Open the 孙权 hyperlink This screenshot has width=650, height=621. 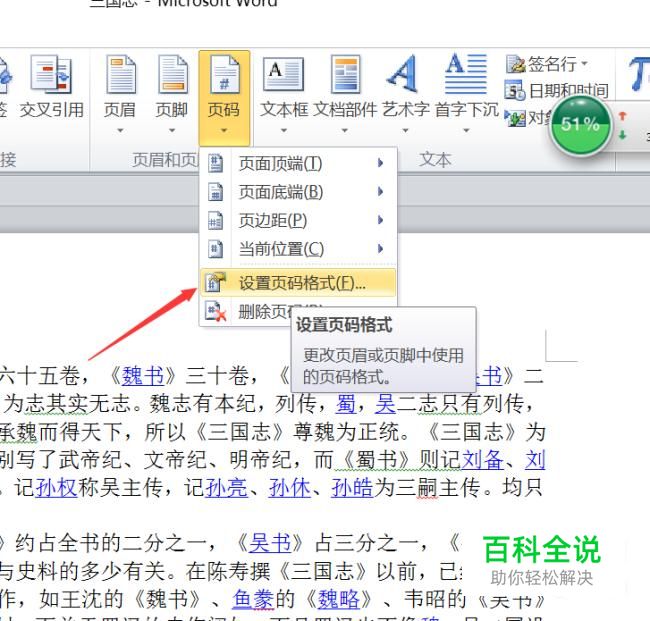(57, 488)
